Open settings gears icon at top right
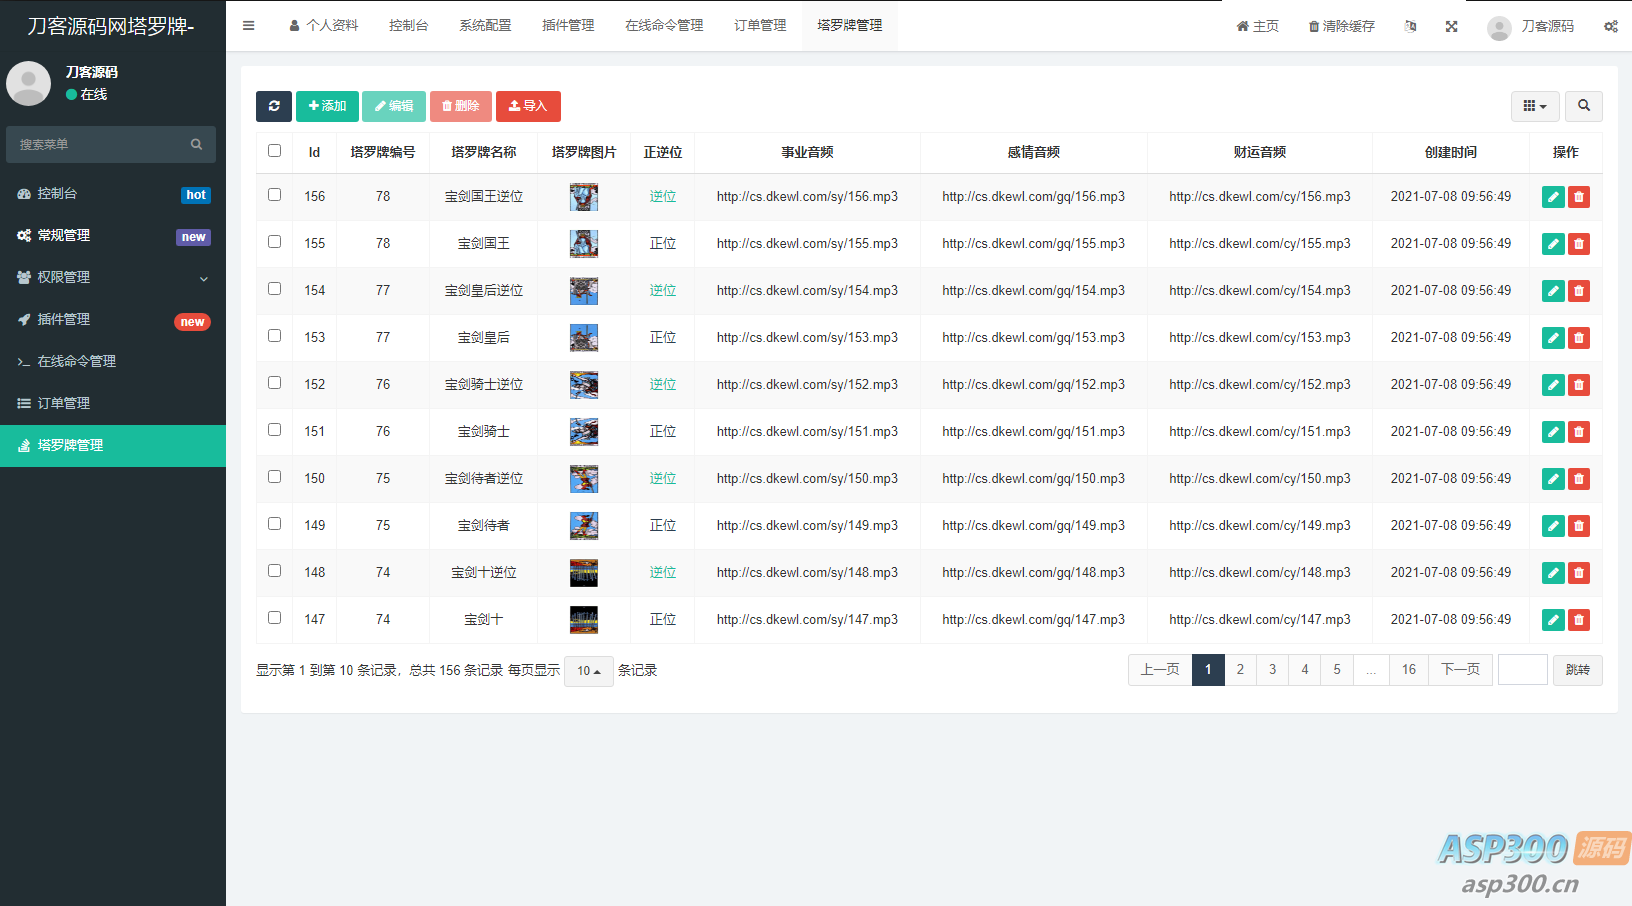Image resolution: width=1632 pixels, height=906 pixels. 1610,26
